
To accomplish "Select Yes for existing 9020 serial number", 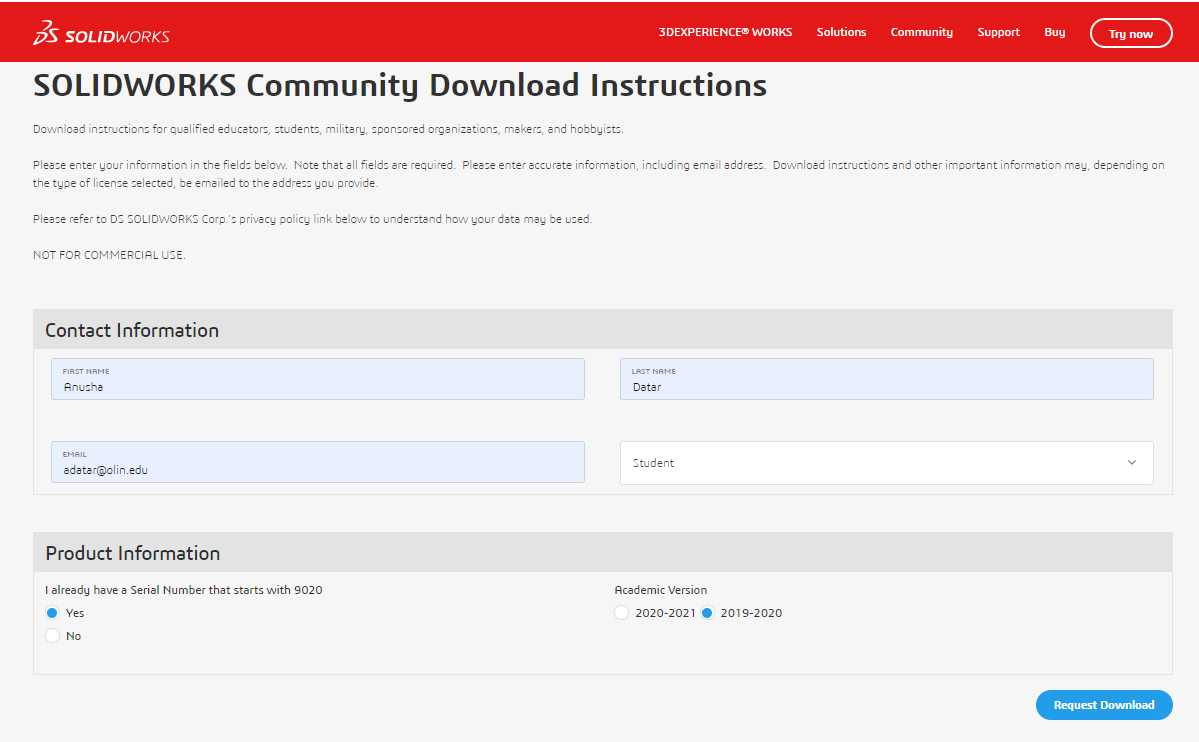I will (53, 613).
